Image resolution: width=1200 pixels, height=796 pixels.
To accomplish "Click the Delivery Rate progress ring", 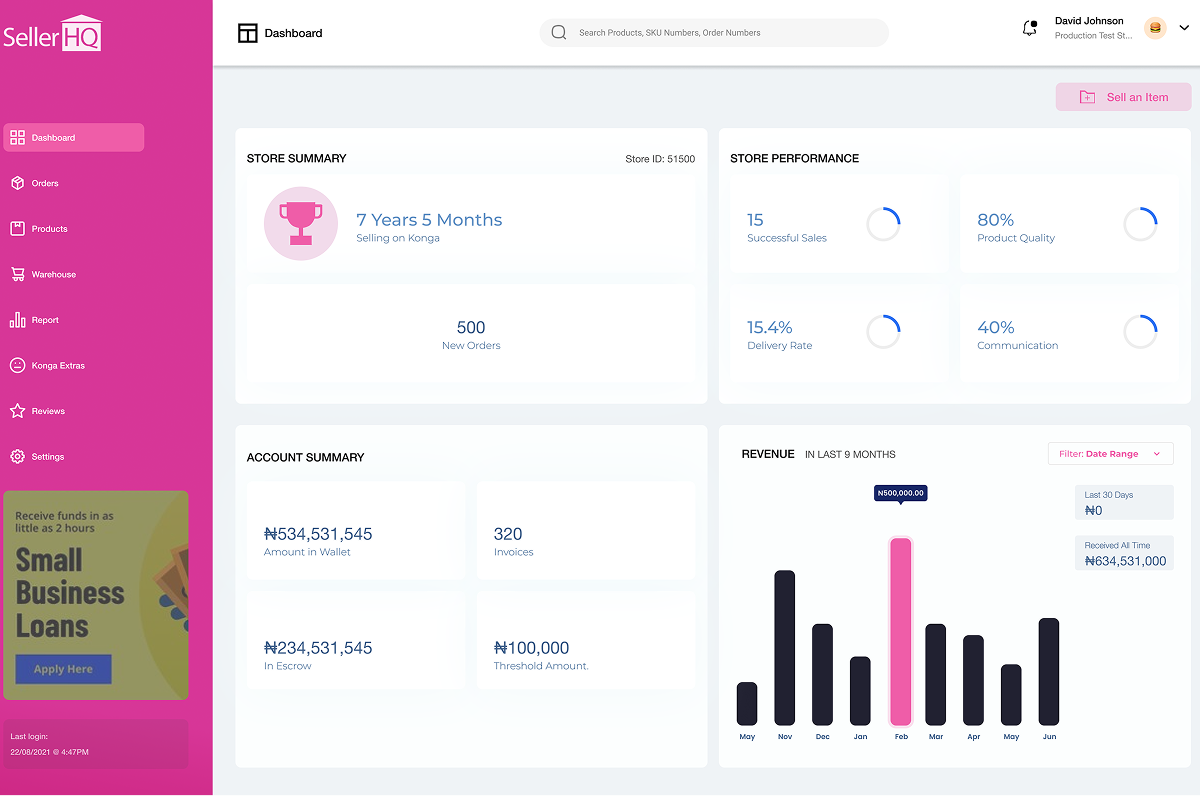I will click(883, 332).
